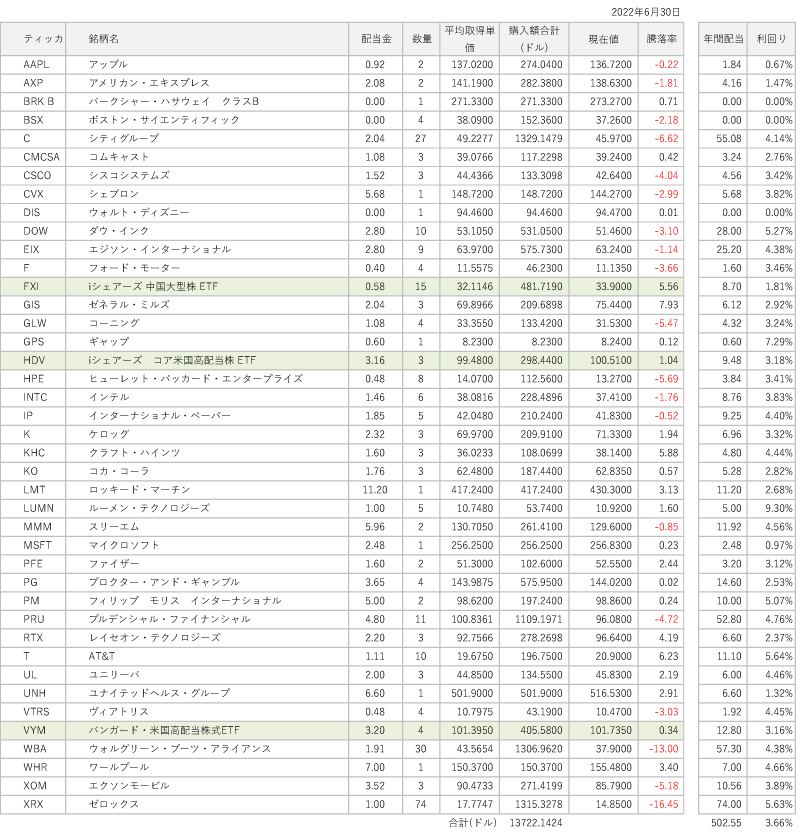Viewport: 800px width, 832px height.
Task: Click the WBA ticker cell
Action: click(x=33, y=749)
